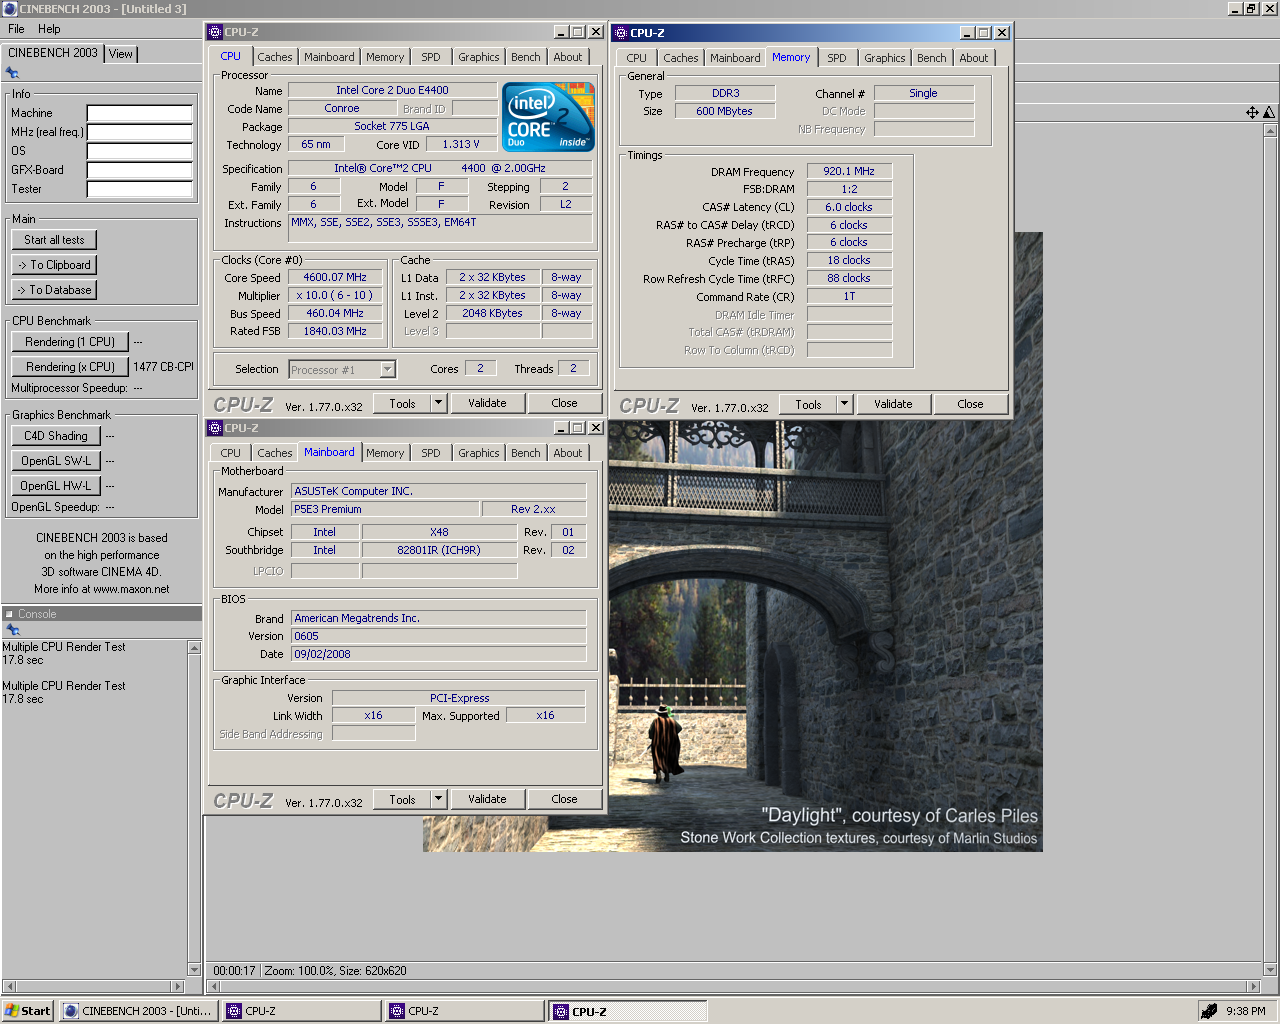The image size is (1280, 1024).
Task: Click CINEBENCH application icon in title bar
Action: (10, 8)
